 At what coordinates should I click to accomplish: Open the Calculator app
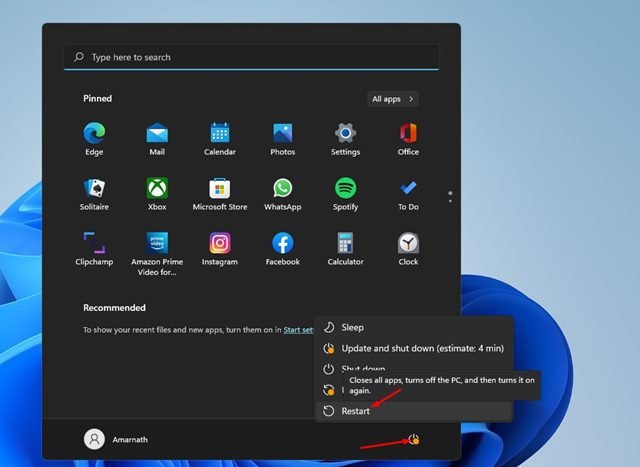point(345,249)
